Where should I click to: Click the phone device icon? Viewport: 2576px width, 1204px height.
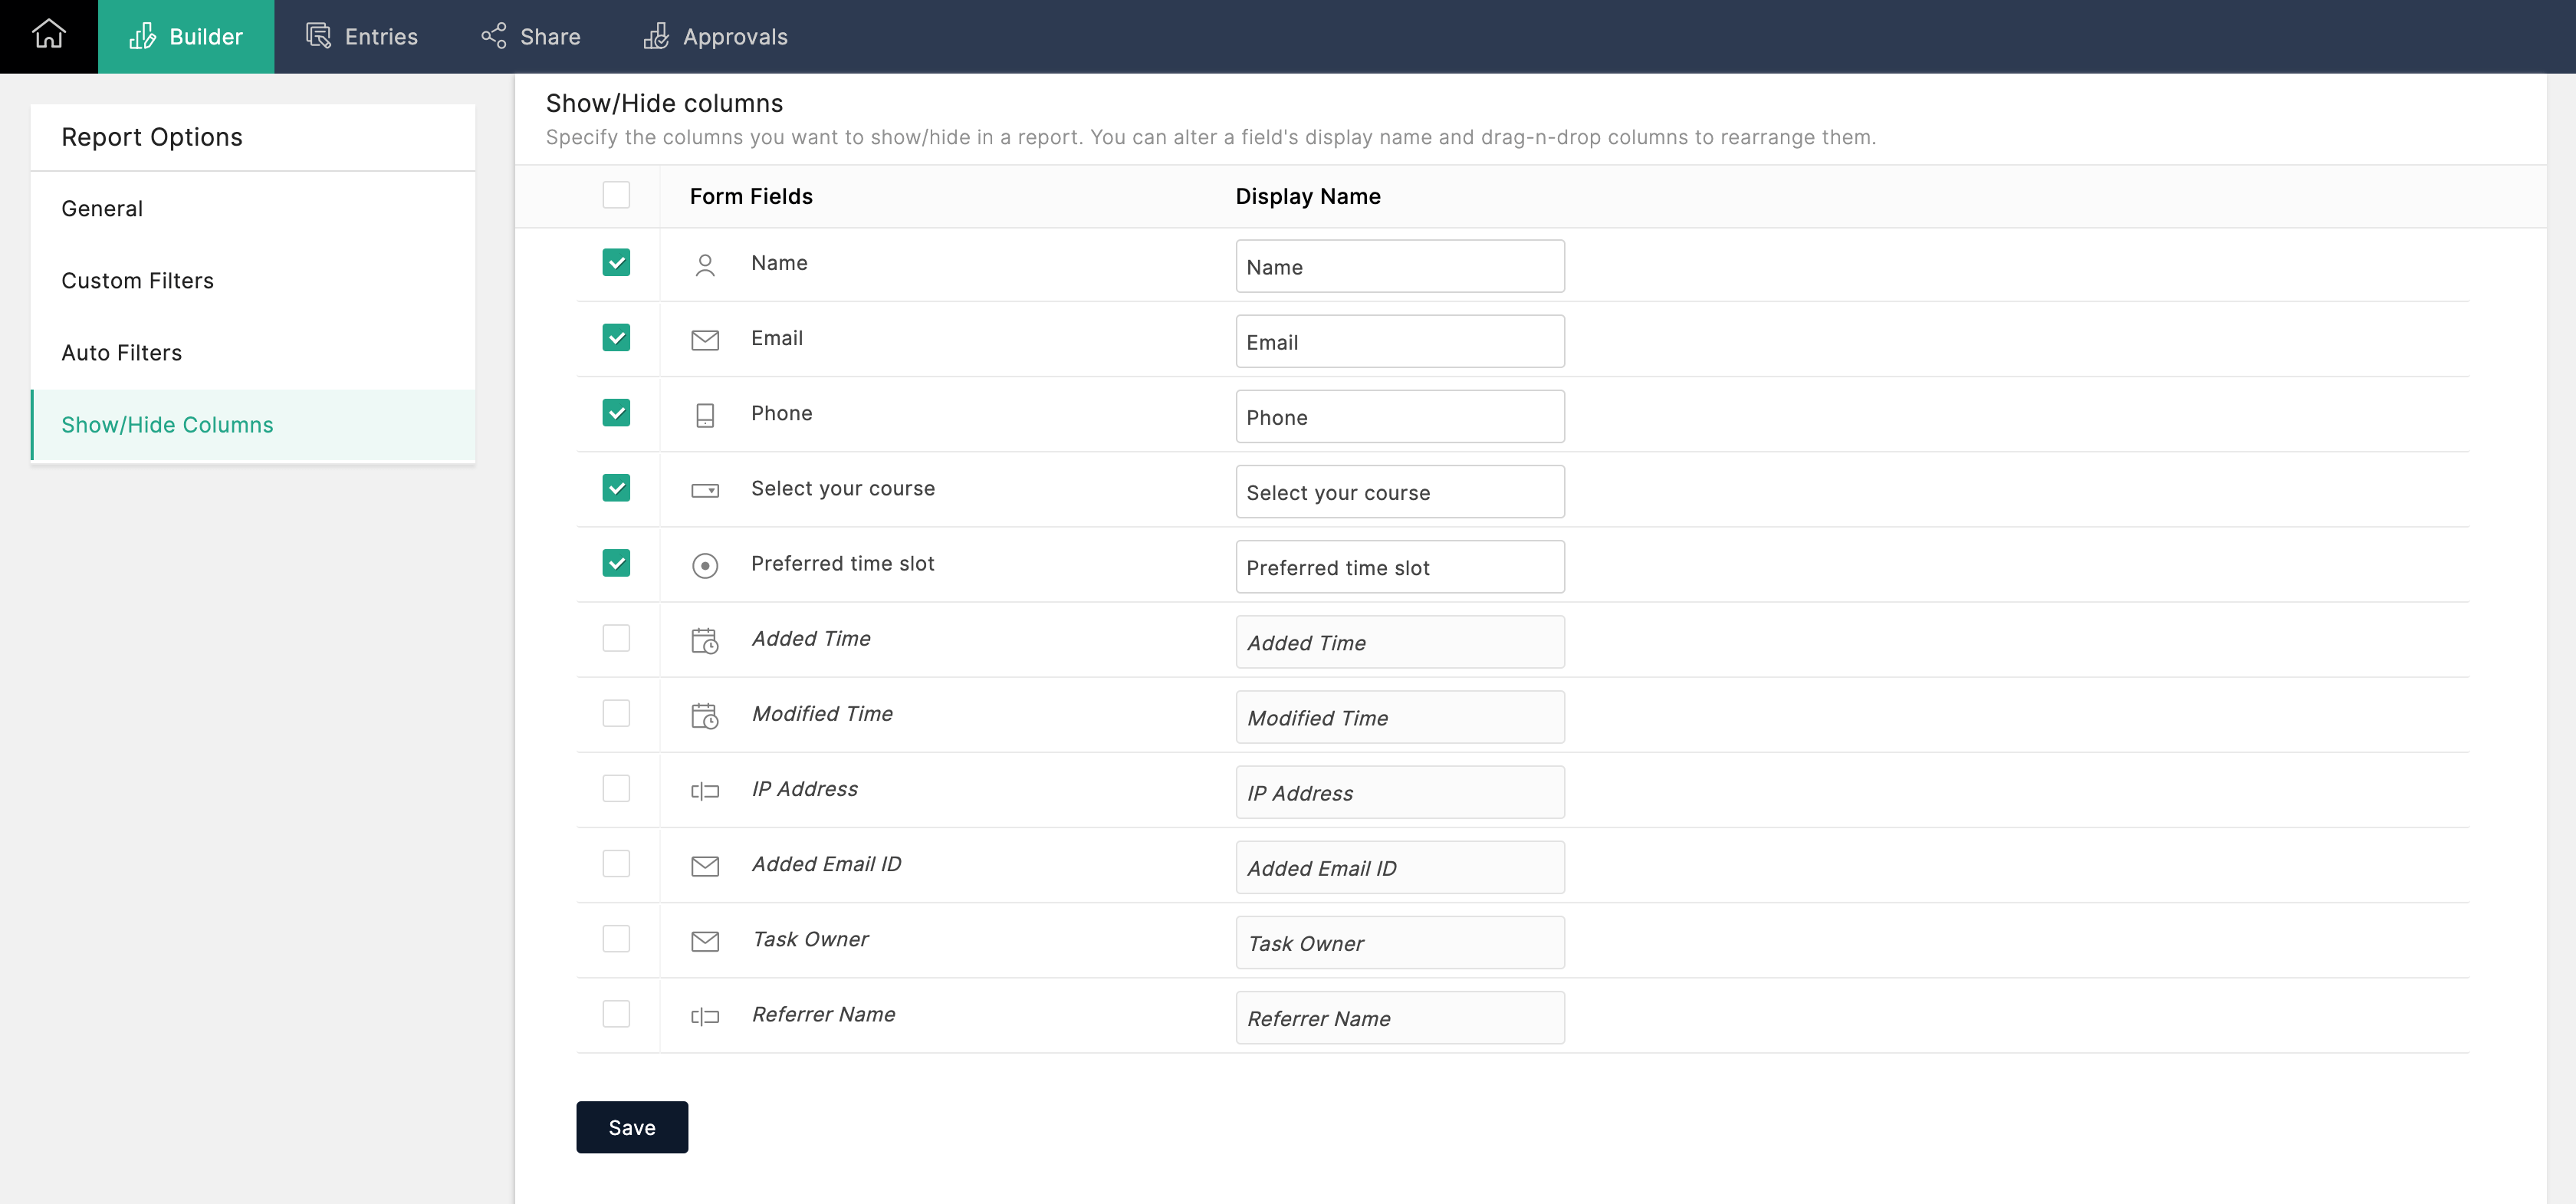pyautogui.click(x=705, y=415)
